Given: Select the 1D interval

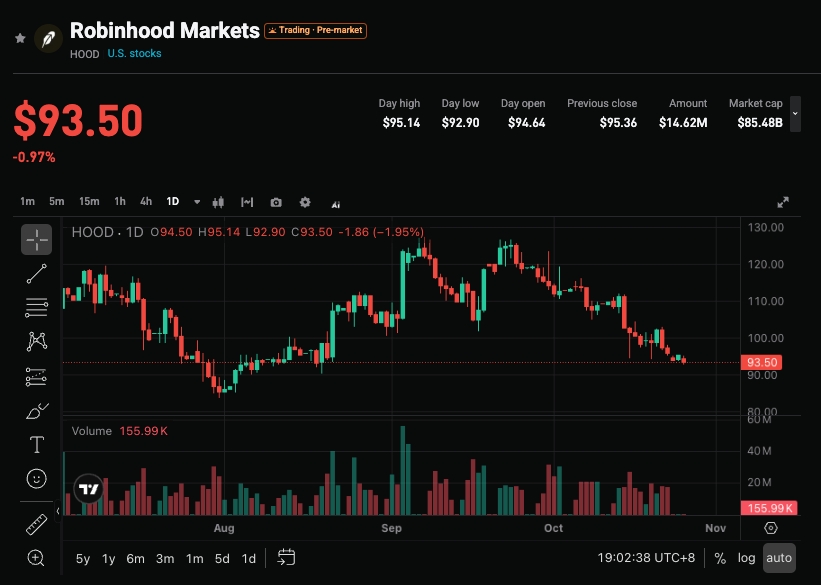Looking at the screenshot, I should (x=173, y=202).
